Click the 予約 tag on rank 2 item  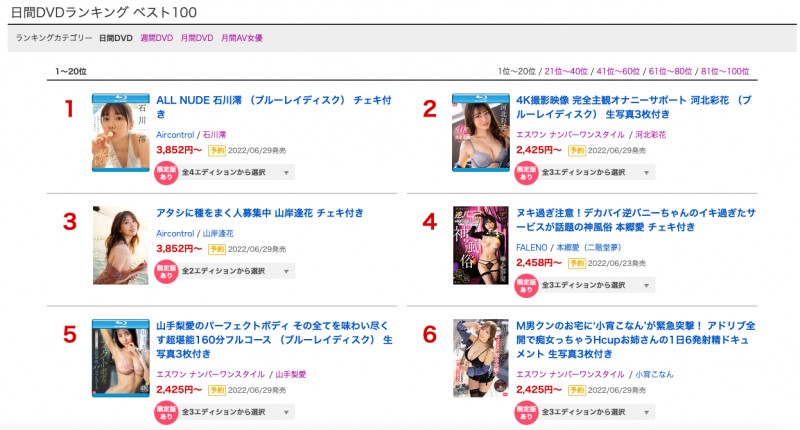575,150
